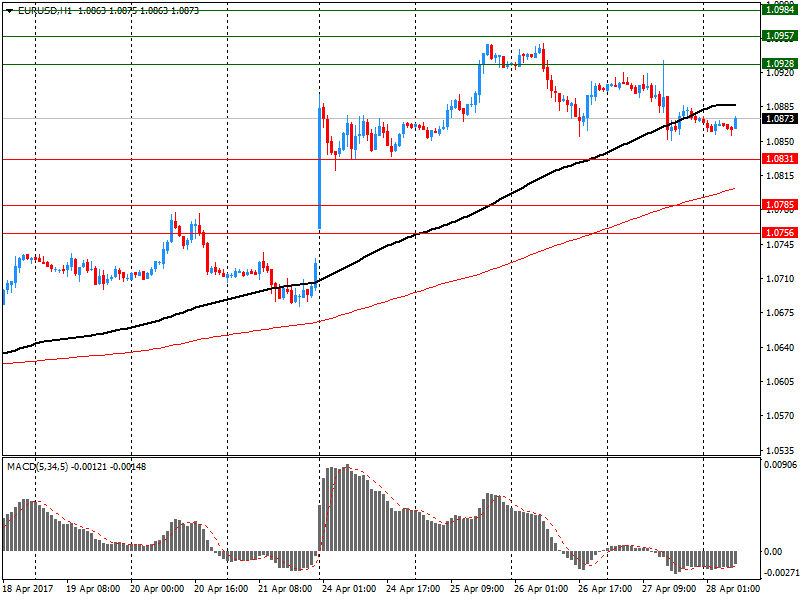Click the EURUSD,H1 chart title text
Image resolution: width=800 pixels, height=600 pixels.
[x=45, y=11]
